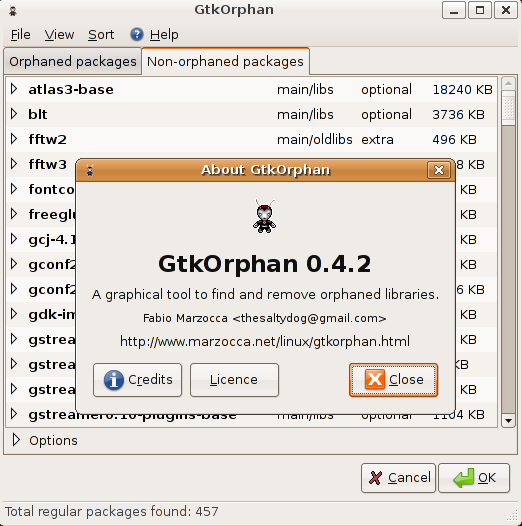The width and height of the screenshot is (522, 526).
Task: Expand the atlas3-base package row
Action: click(14, 89)
